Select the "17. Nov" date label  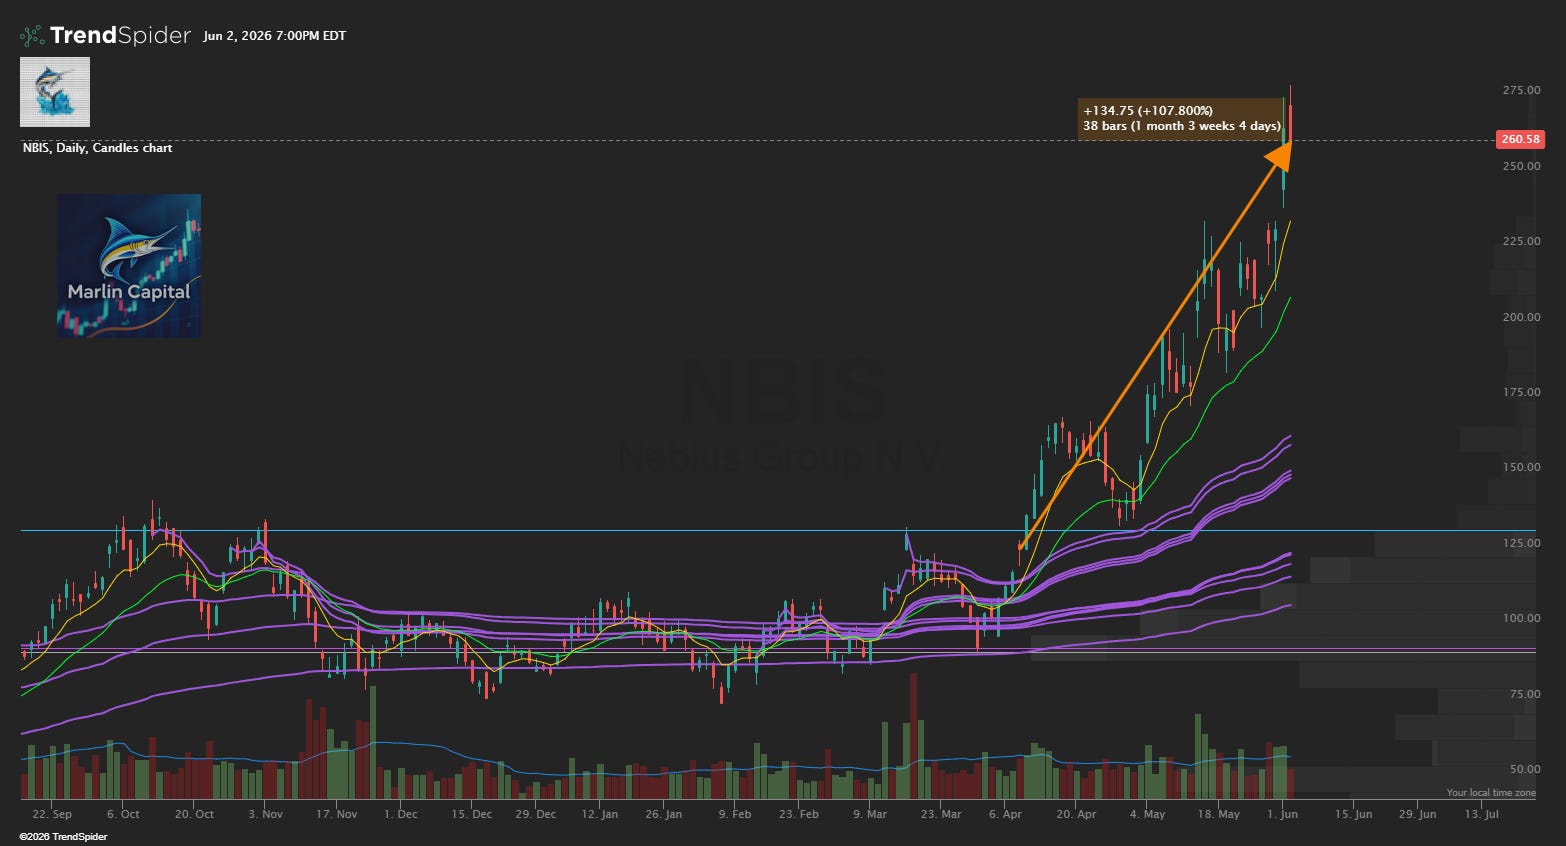(x=336, y=814)
